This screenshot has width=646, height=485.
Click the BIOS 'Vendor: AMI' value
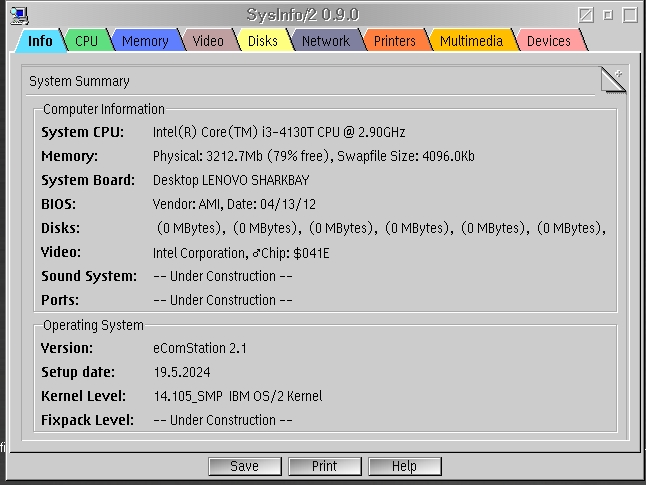click(x=234, y=204)
